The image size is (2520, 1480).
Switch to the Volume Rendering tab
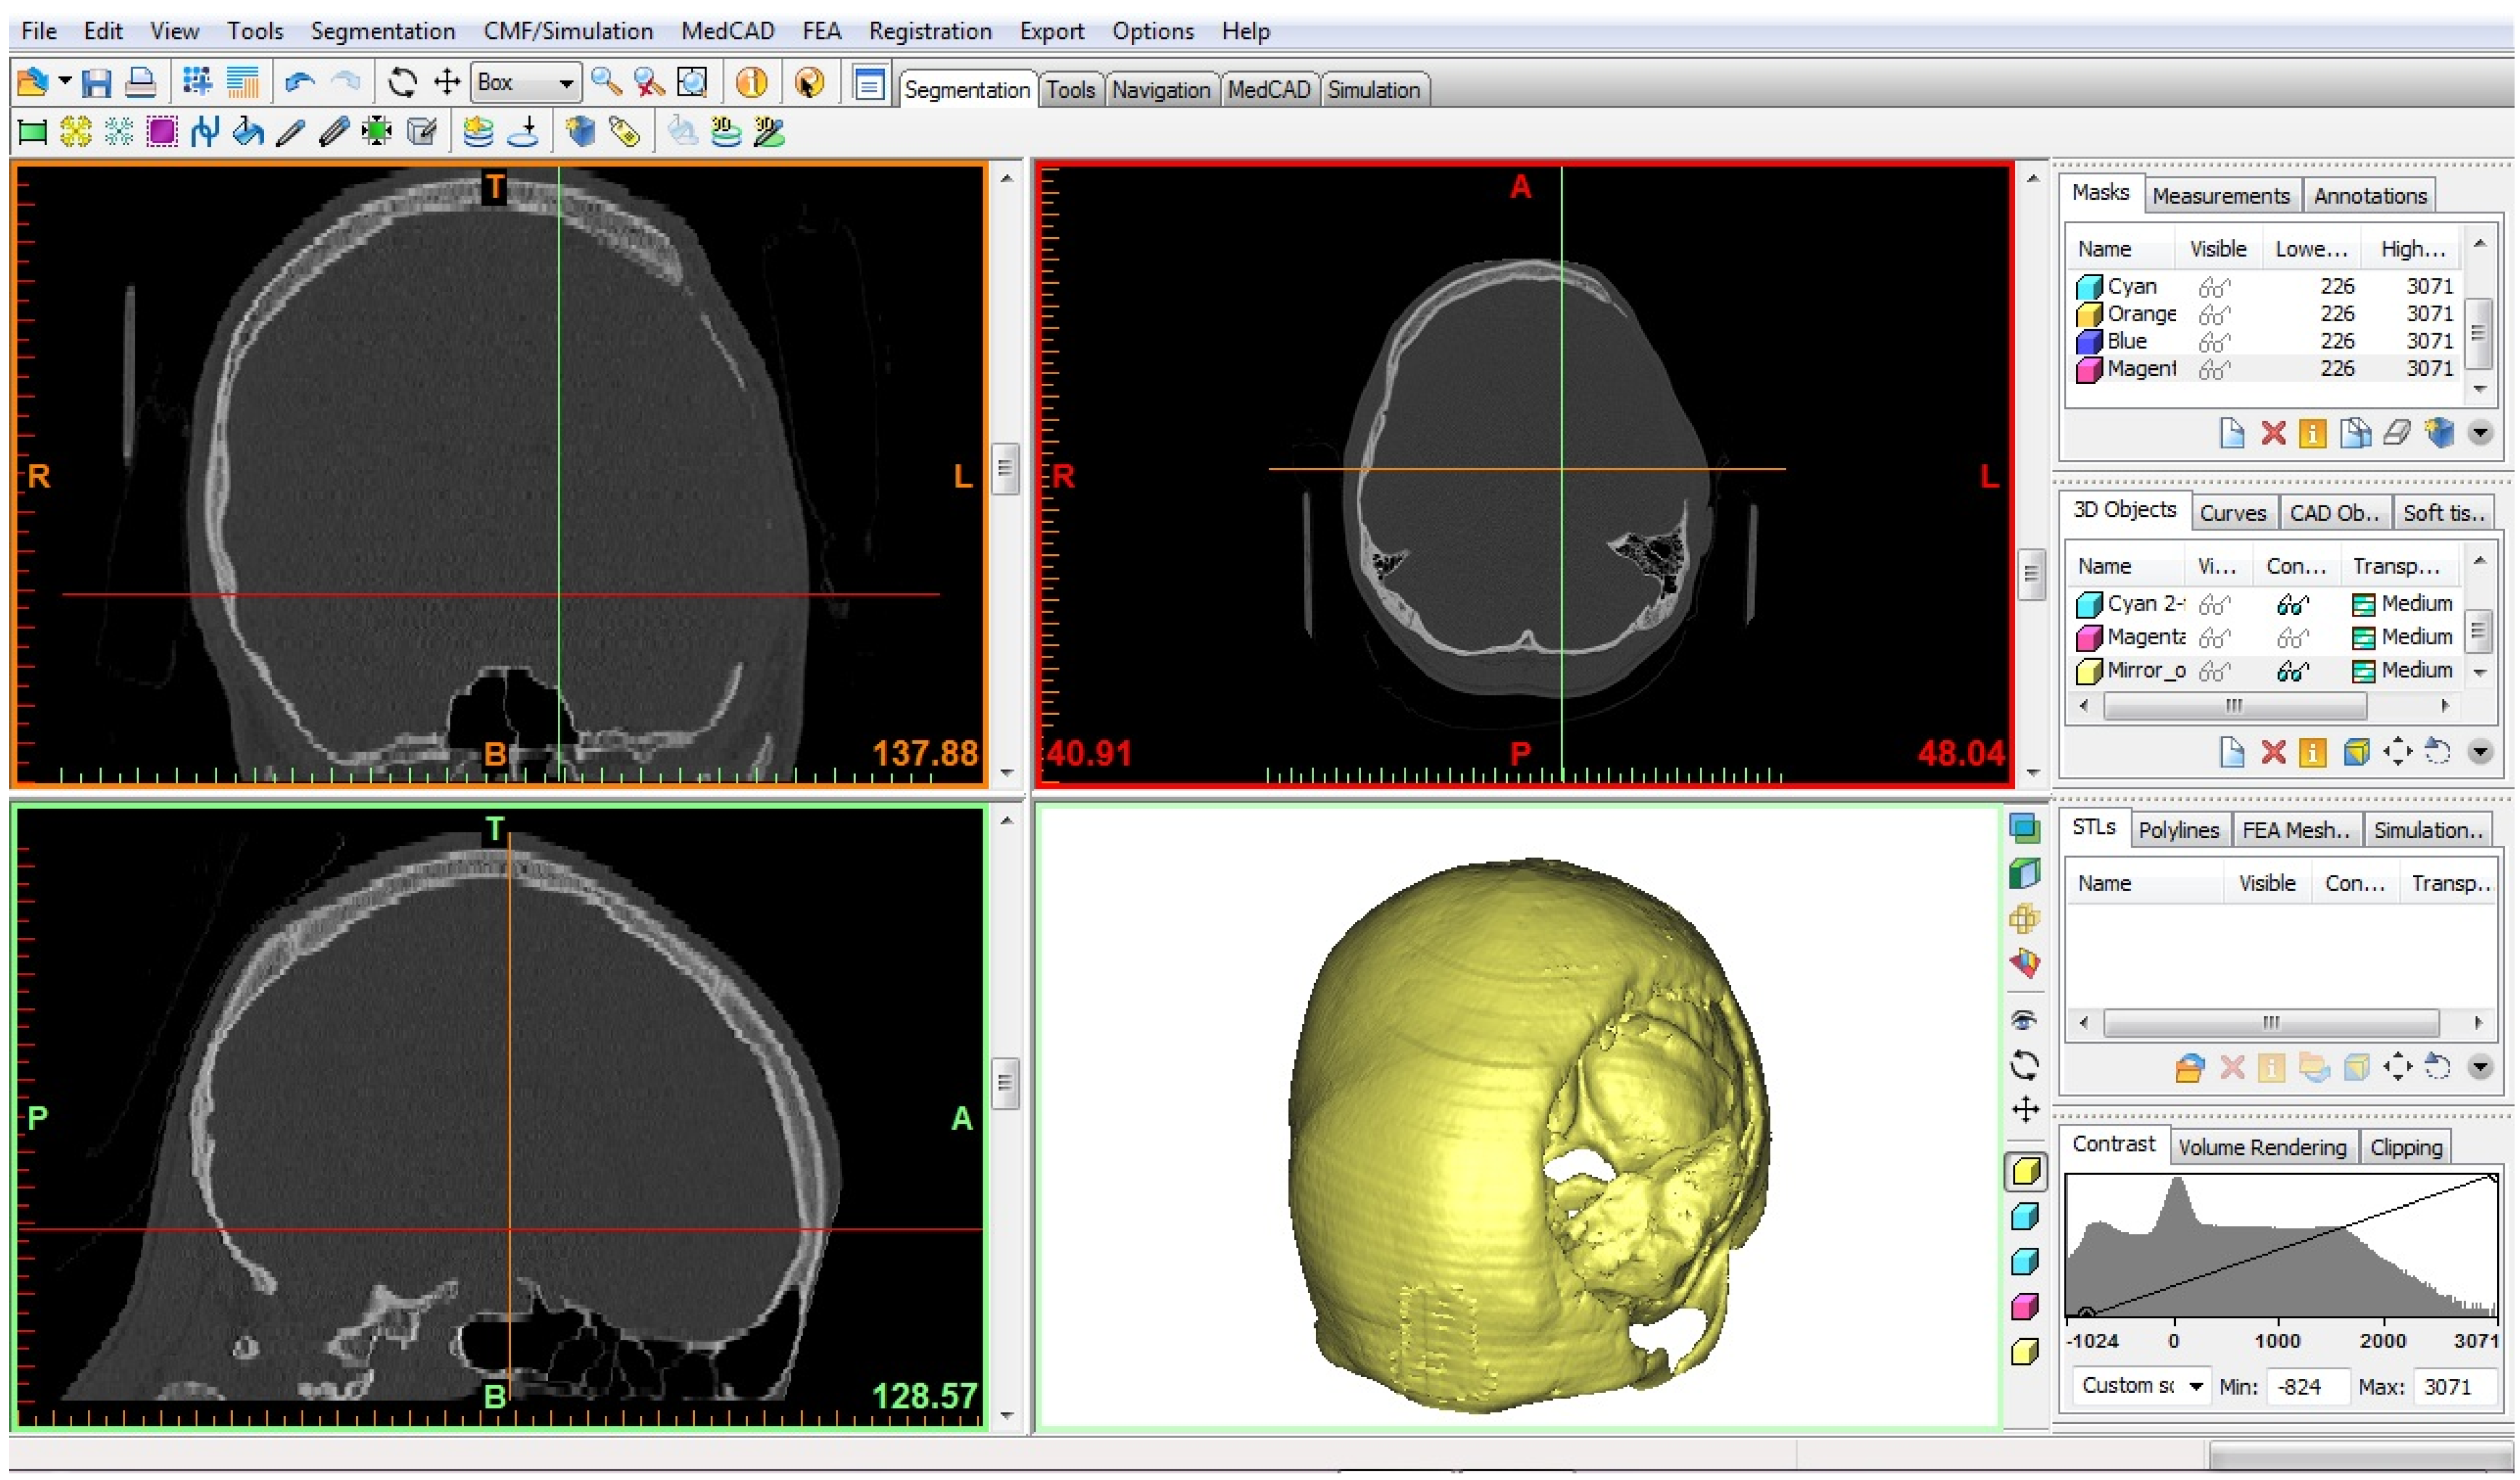coord(2262,1147)
